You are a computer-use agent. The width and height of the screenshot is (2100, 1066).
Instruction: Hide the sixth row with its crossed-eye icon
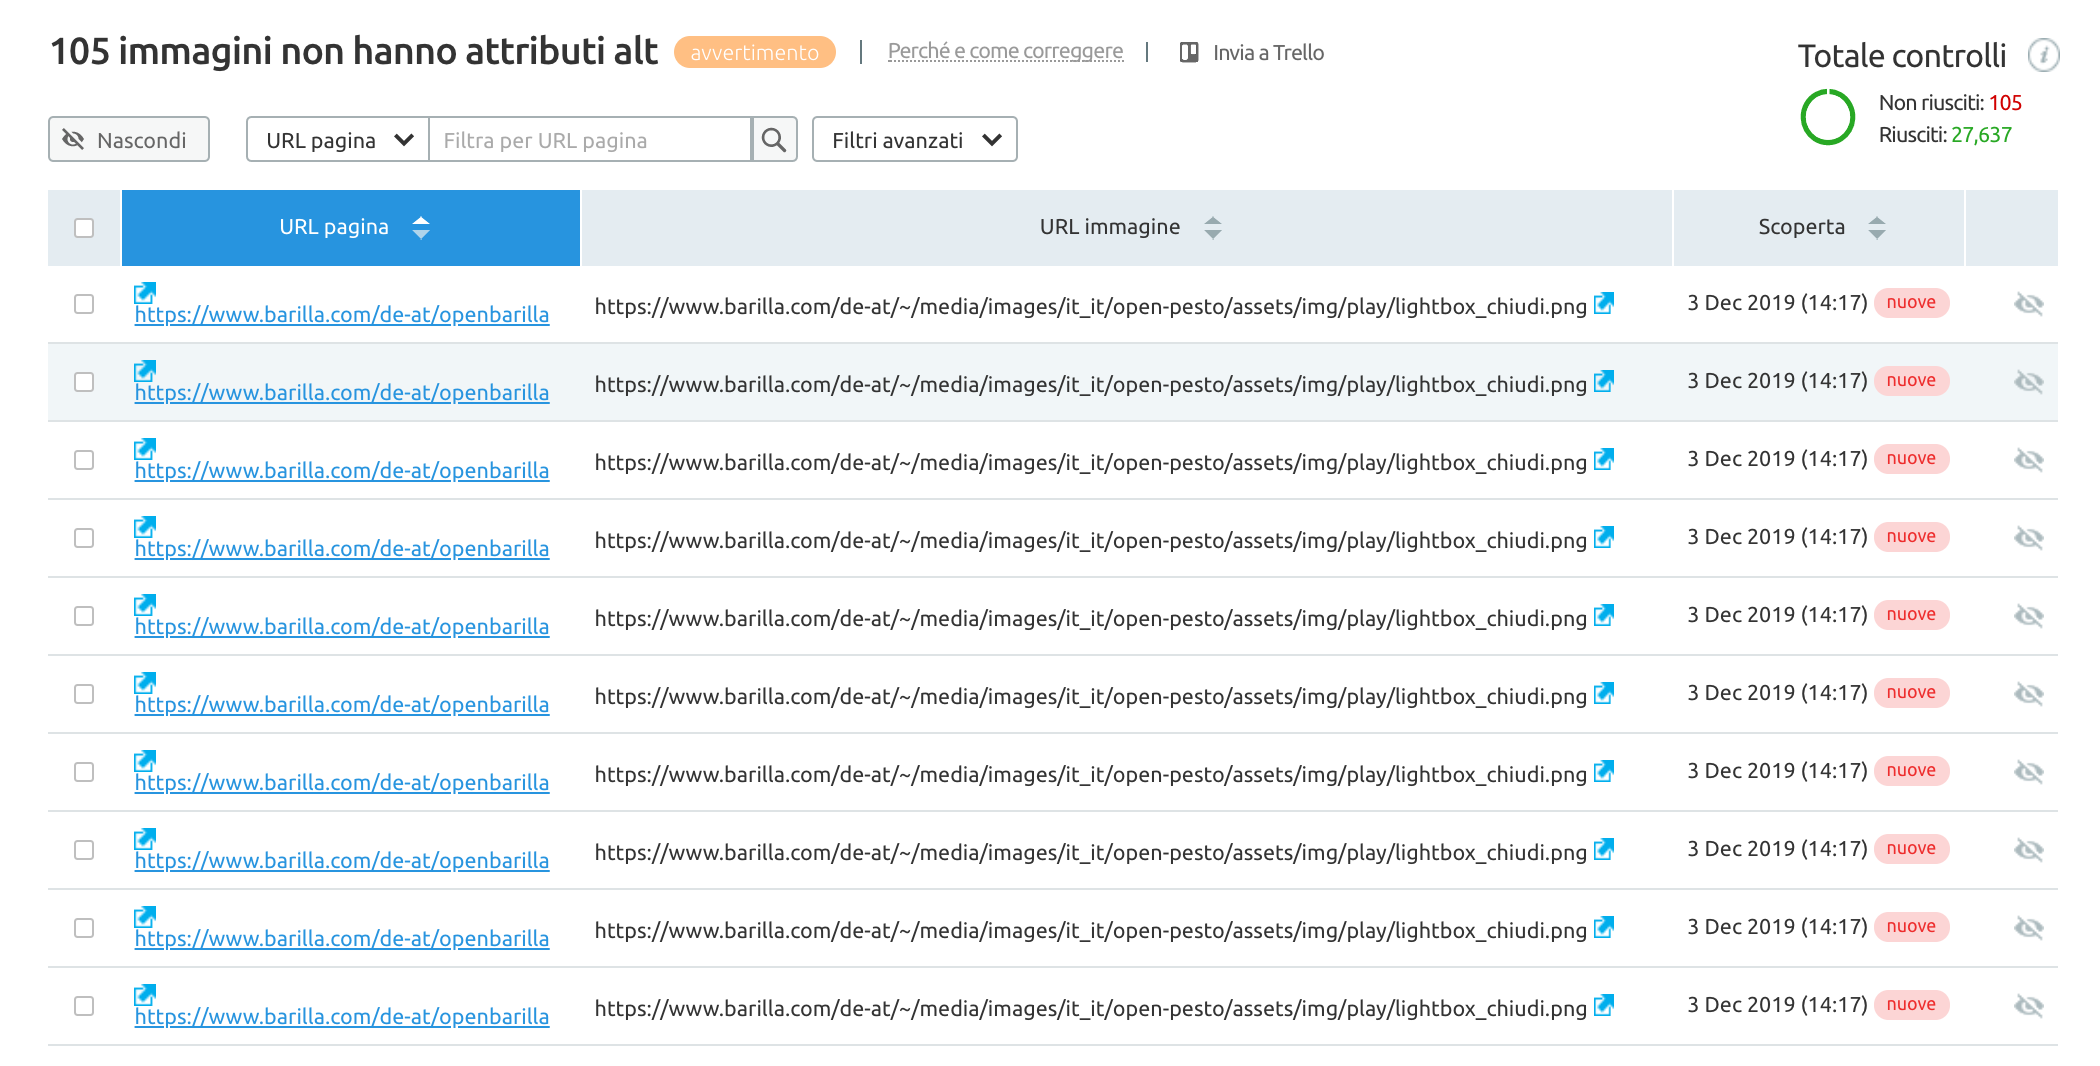(2028, 693)
